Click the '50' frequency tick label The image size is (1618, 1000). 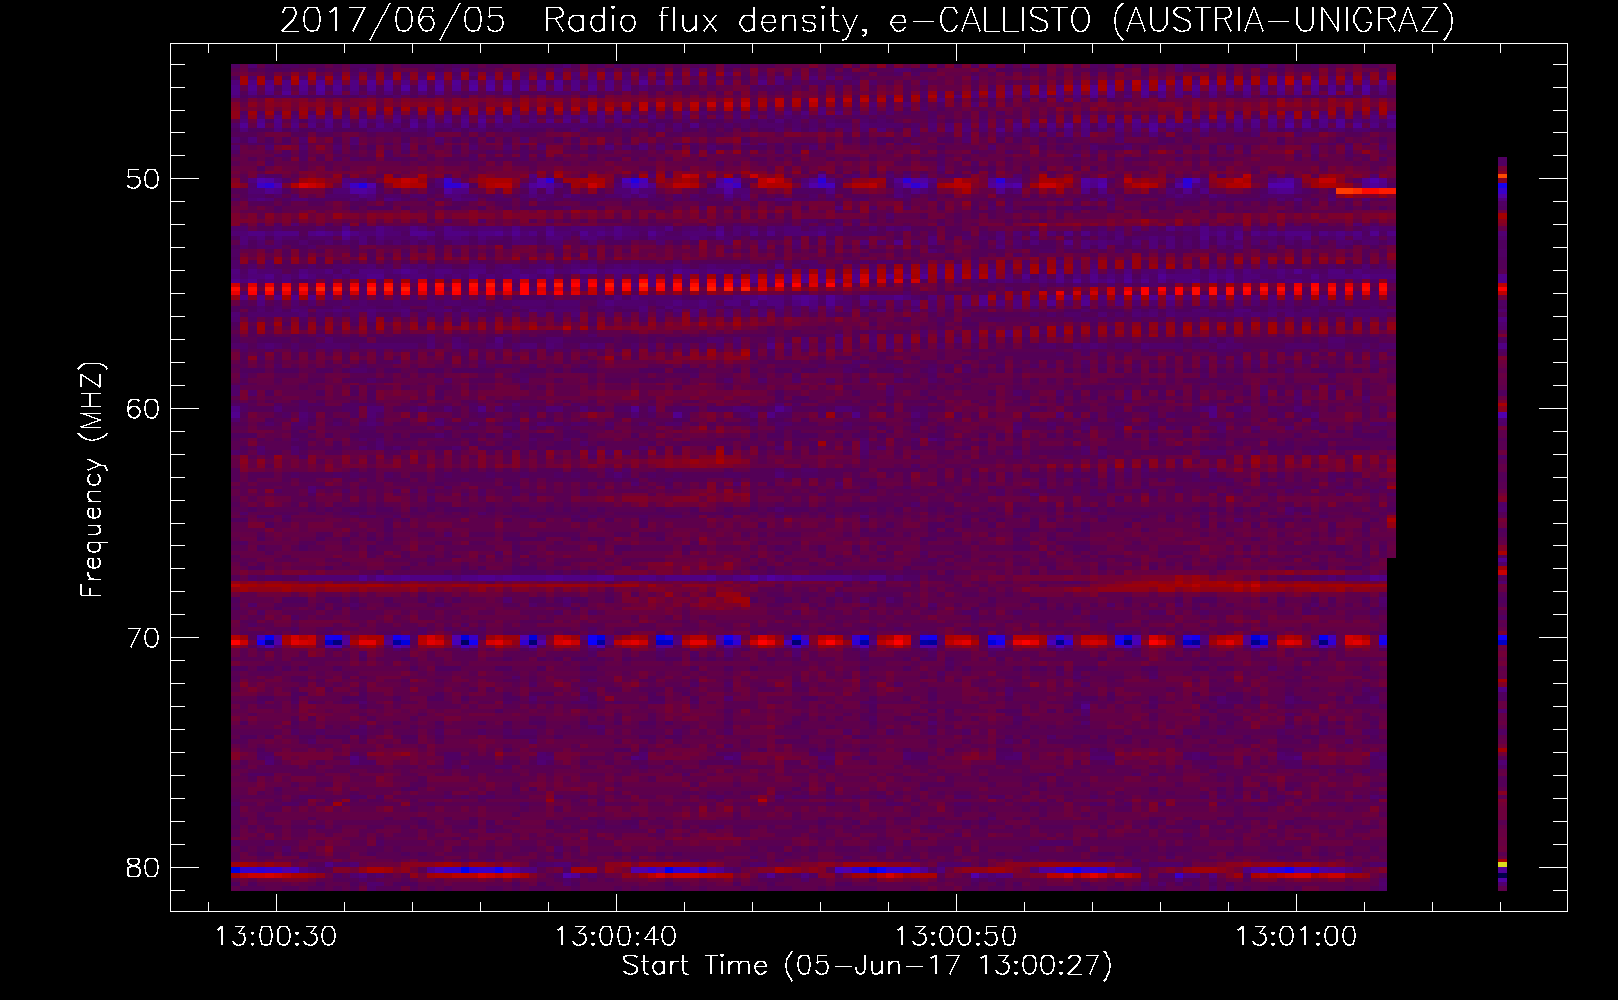143,179
